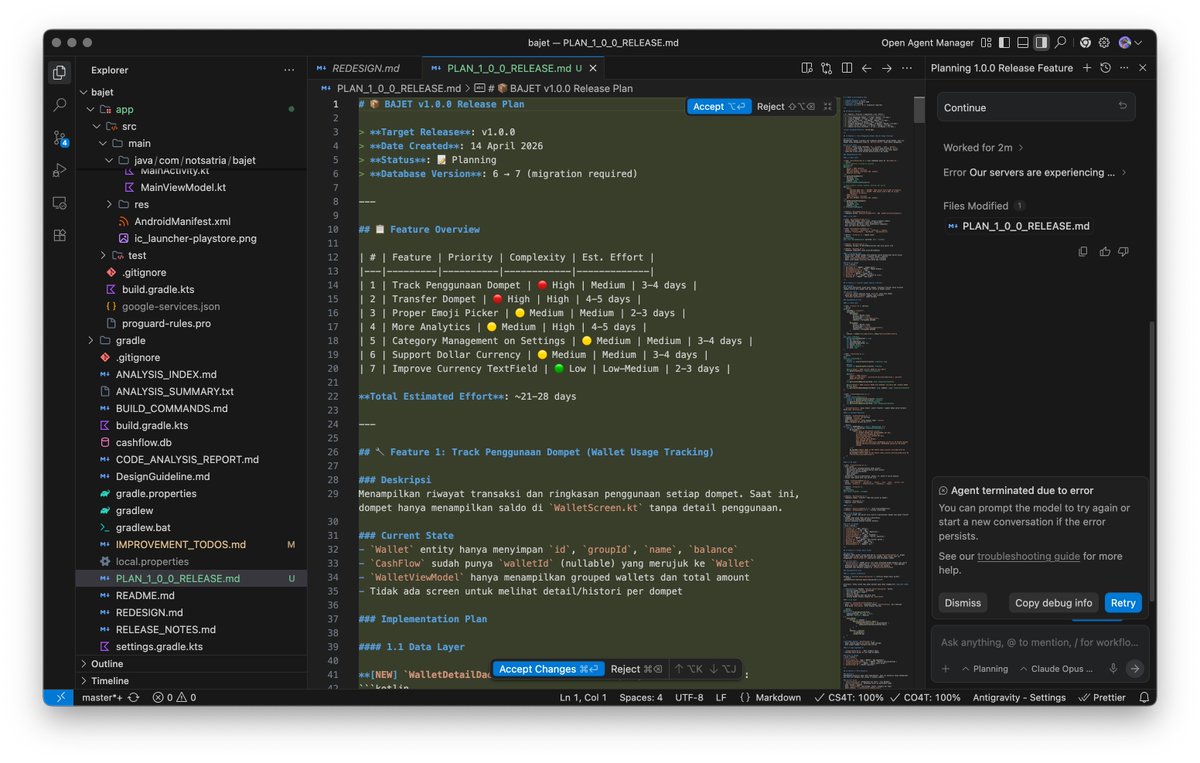
Task: Open the Search view in activity bar
Action: [x=60, y=104]
